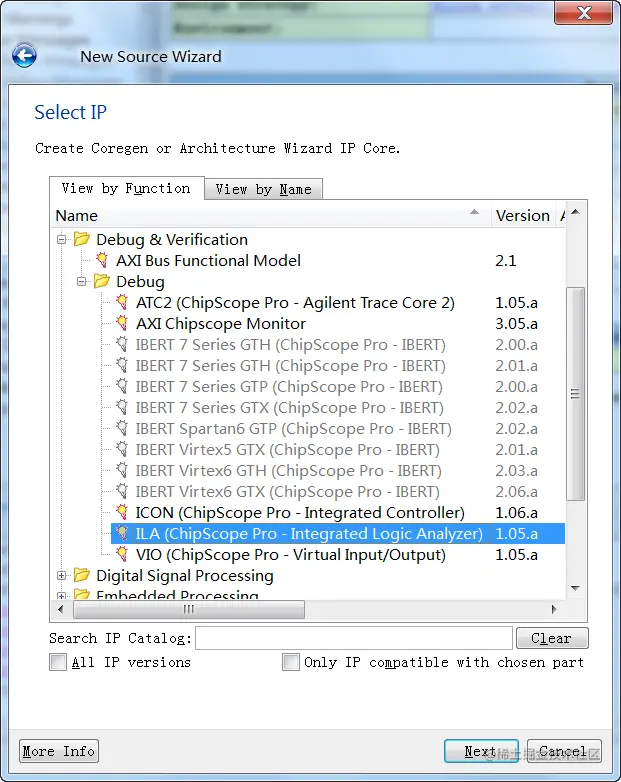The height and width of the screenshot is (782, 621).
Task: Select IBERT 7 Series GTP entry
Action: click(289, 387)
